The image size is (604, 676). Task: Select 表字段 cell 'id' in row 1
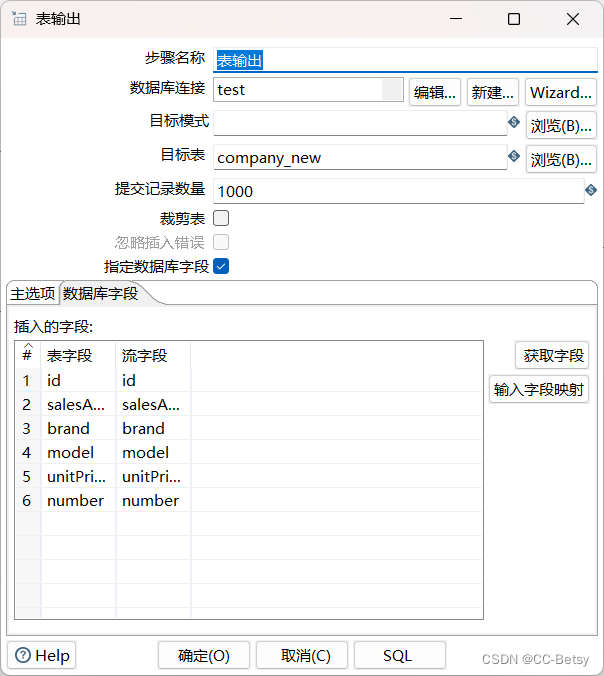(x=78, y=380)
